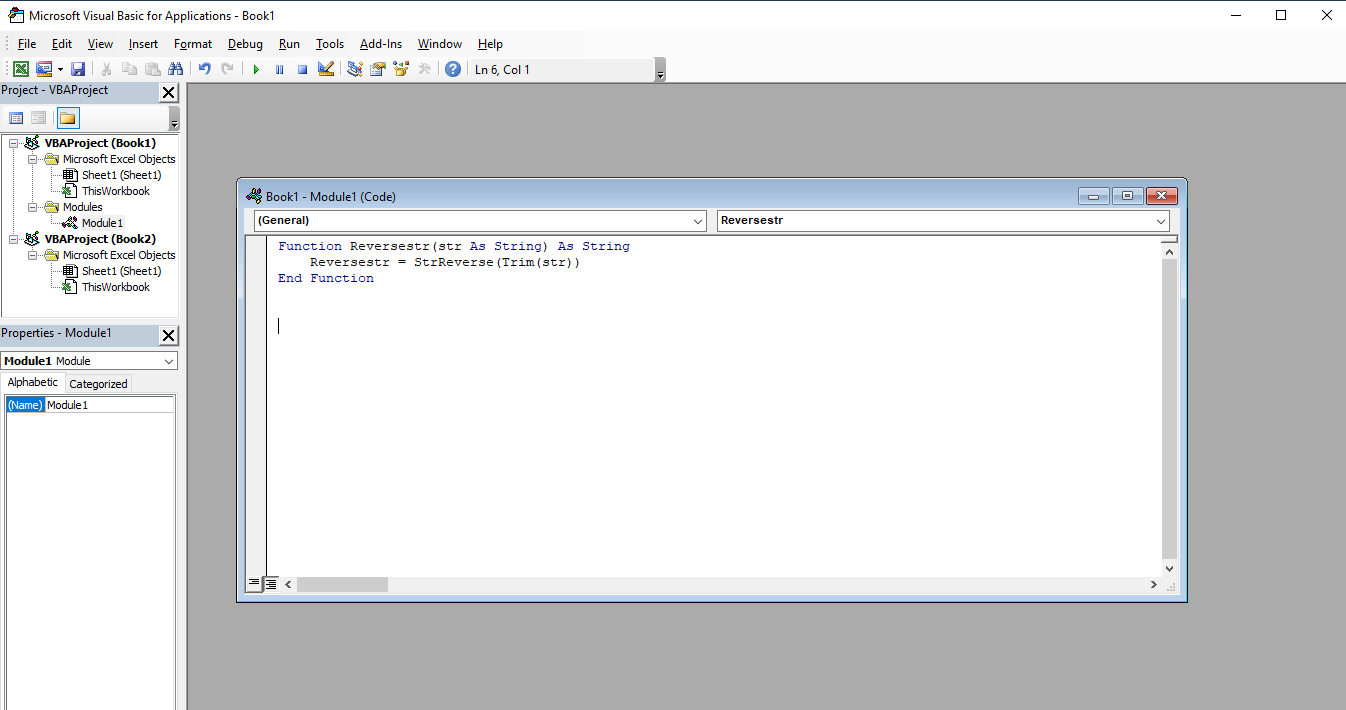Click Full Module View button at bottom
The height and width of the screenshot is (710, 1346).
(x=271, y=584)
